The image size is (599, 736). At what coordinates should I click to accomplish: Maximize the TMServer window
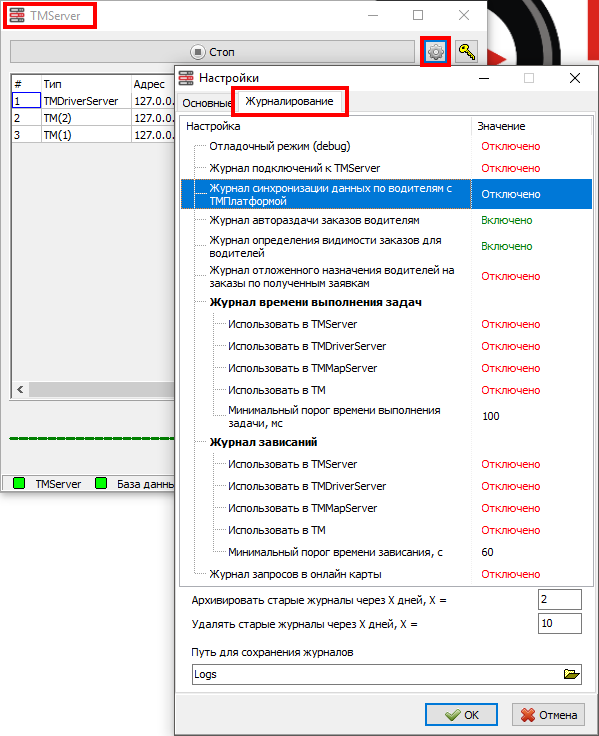[x=418, y=15]
